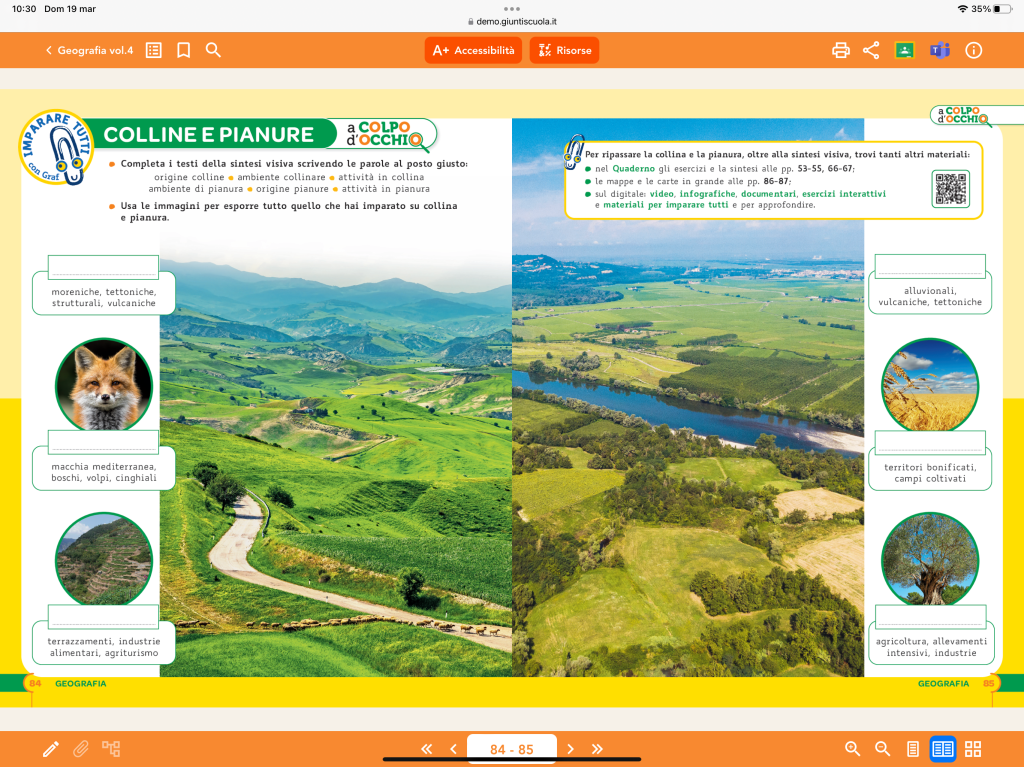Show the page thumbnails grid view

[x=973, y=749]
